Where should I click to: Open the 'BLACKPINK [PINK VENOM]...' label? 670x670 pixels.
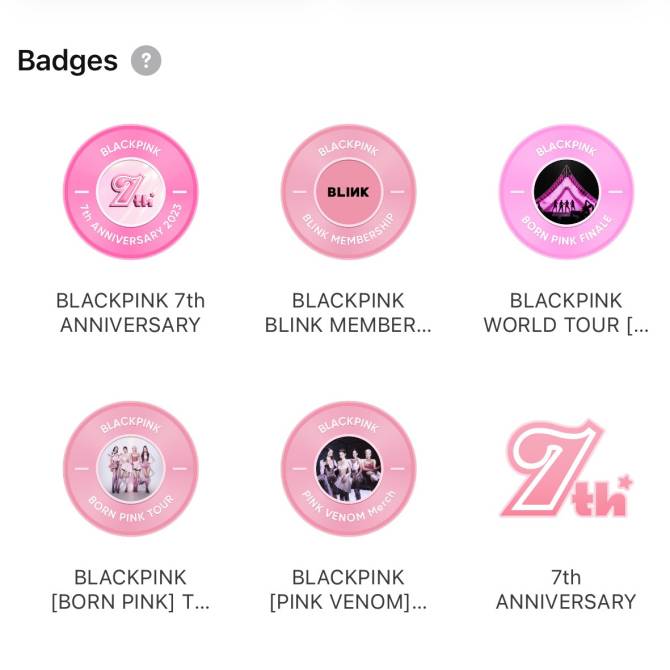(x=348, y=589)
